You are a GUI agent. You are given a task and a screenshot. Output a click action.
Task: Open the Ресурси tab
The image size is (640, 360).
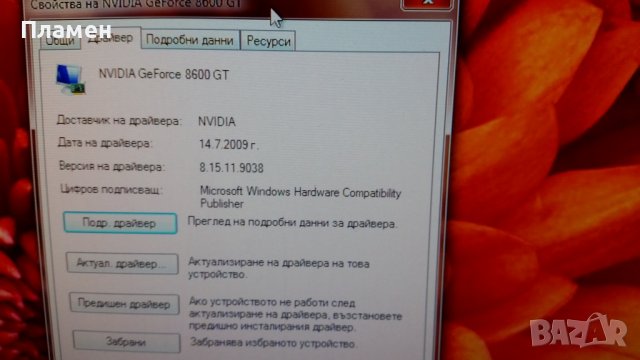(x=268, y=41)
